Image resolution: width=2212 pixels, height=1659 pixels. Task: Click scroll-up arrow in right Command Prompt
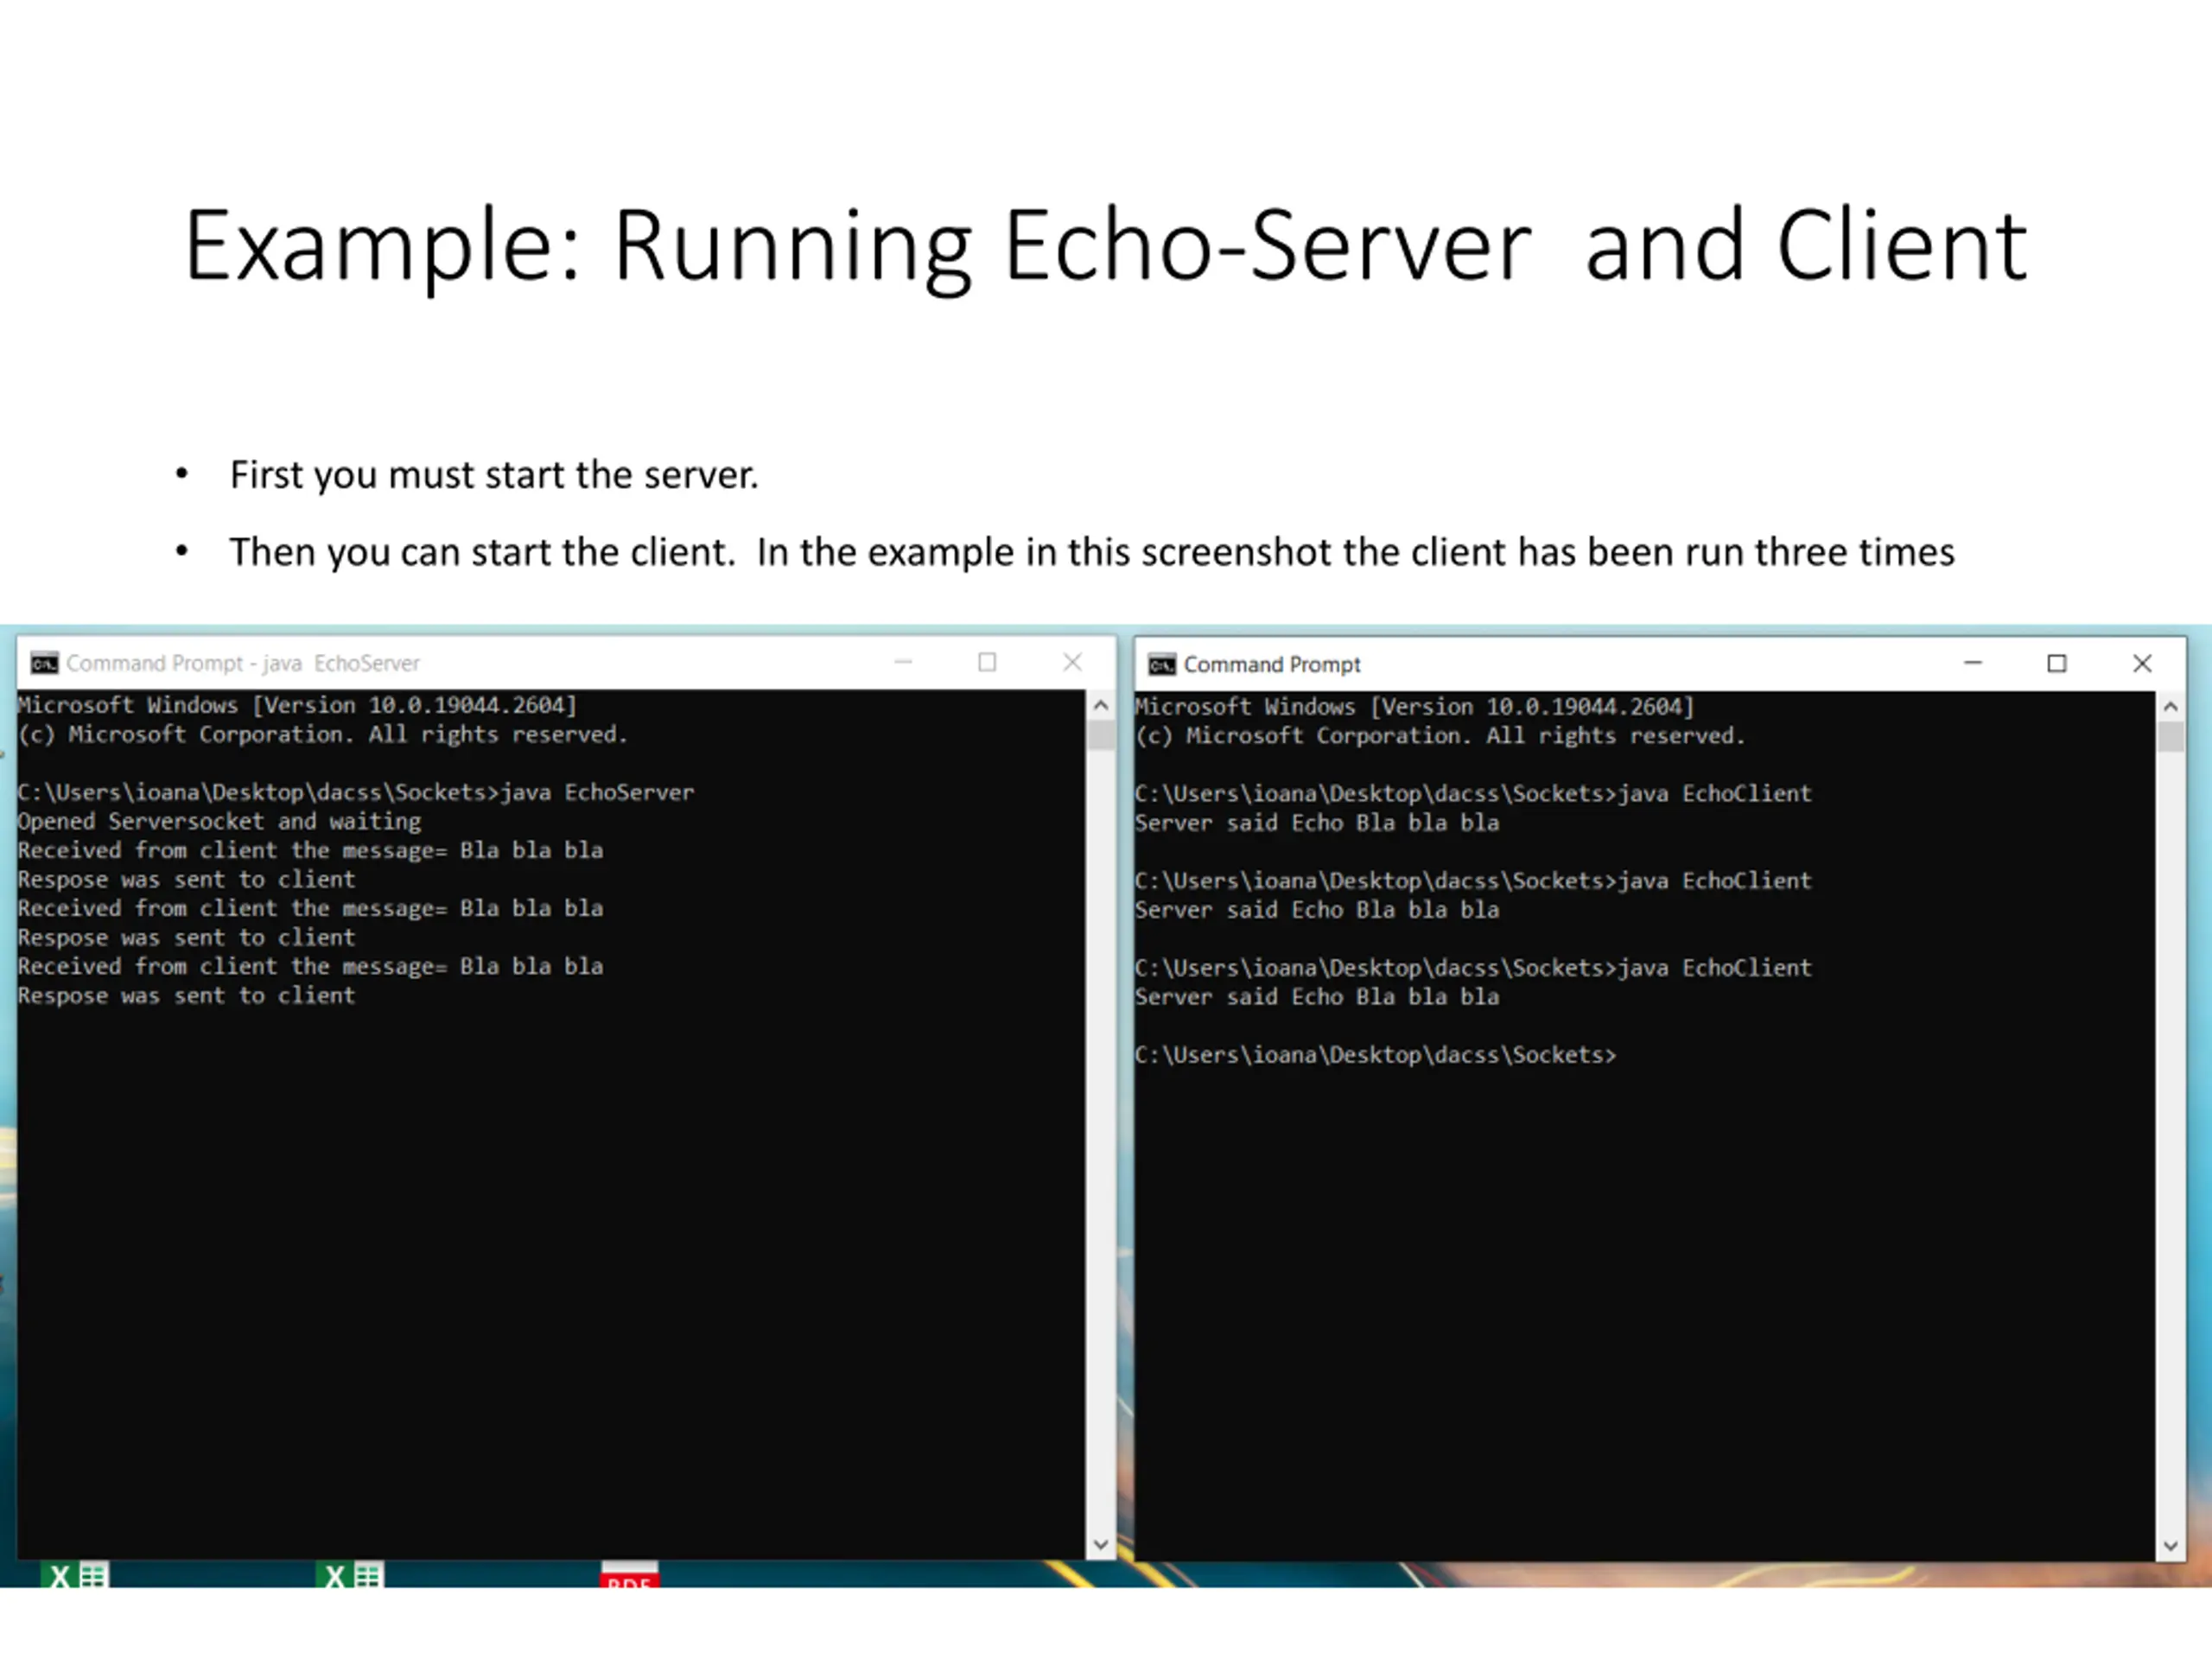tap(2170, 707)
